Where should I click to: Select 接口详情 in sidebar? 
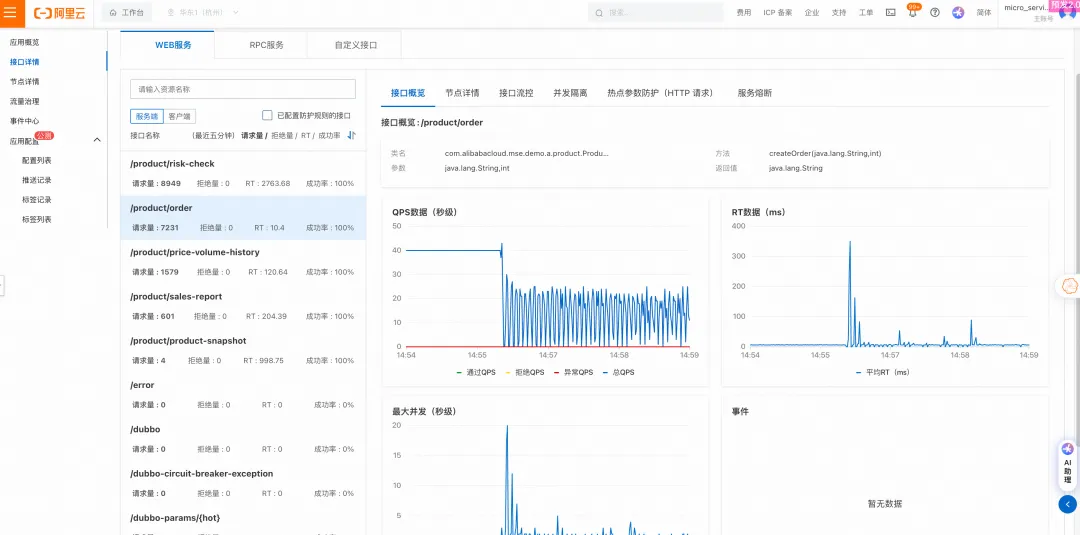[25, 62]
